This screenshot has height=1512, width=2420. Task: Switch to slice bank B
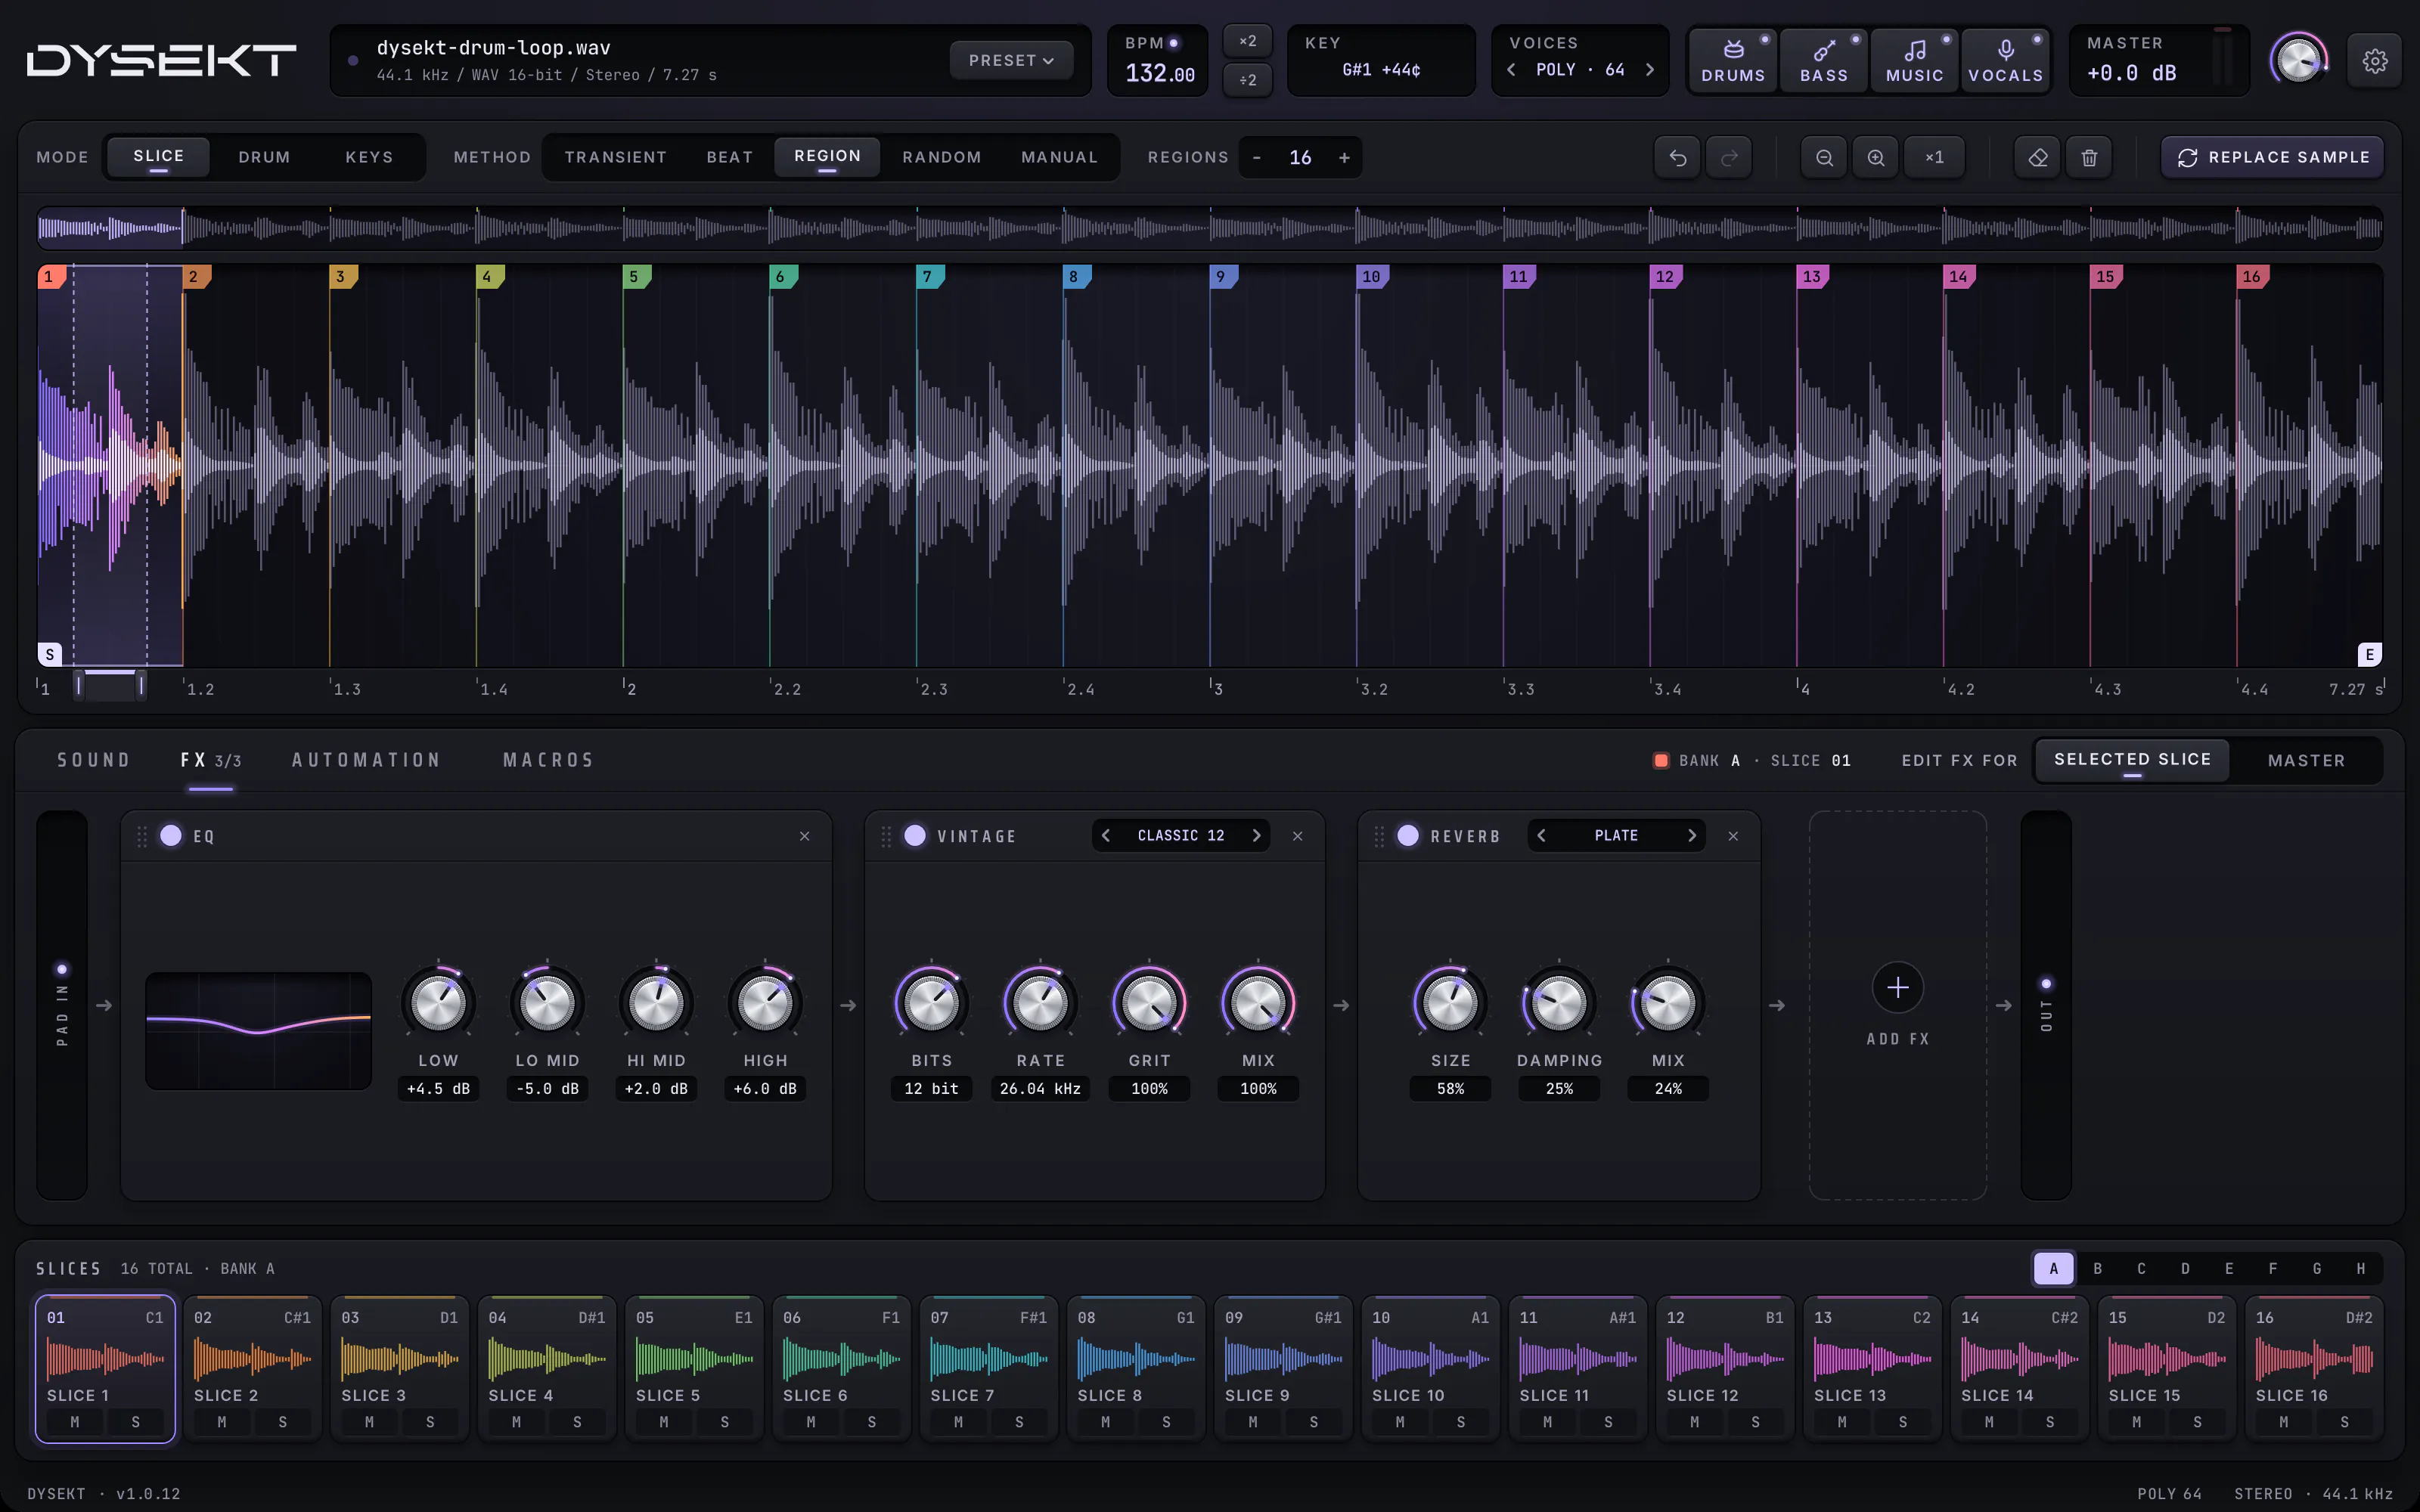[2097, 1268]
